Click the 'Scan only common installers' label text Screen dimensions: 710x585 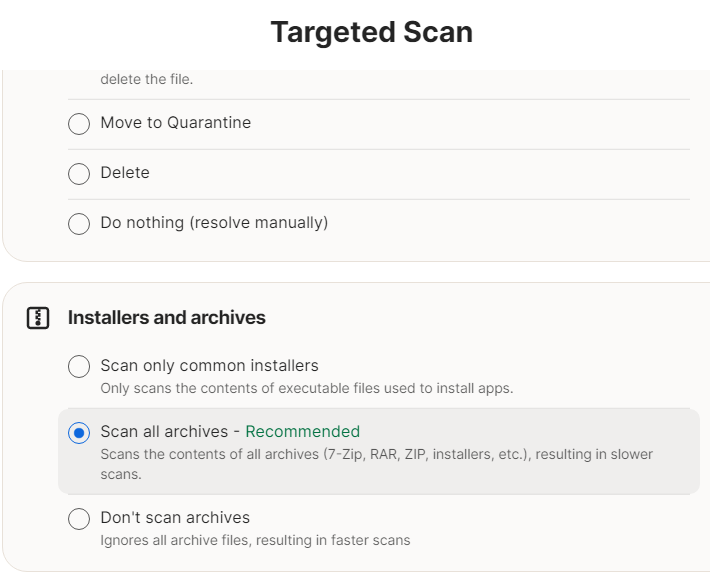[x=209, y=366]
